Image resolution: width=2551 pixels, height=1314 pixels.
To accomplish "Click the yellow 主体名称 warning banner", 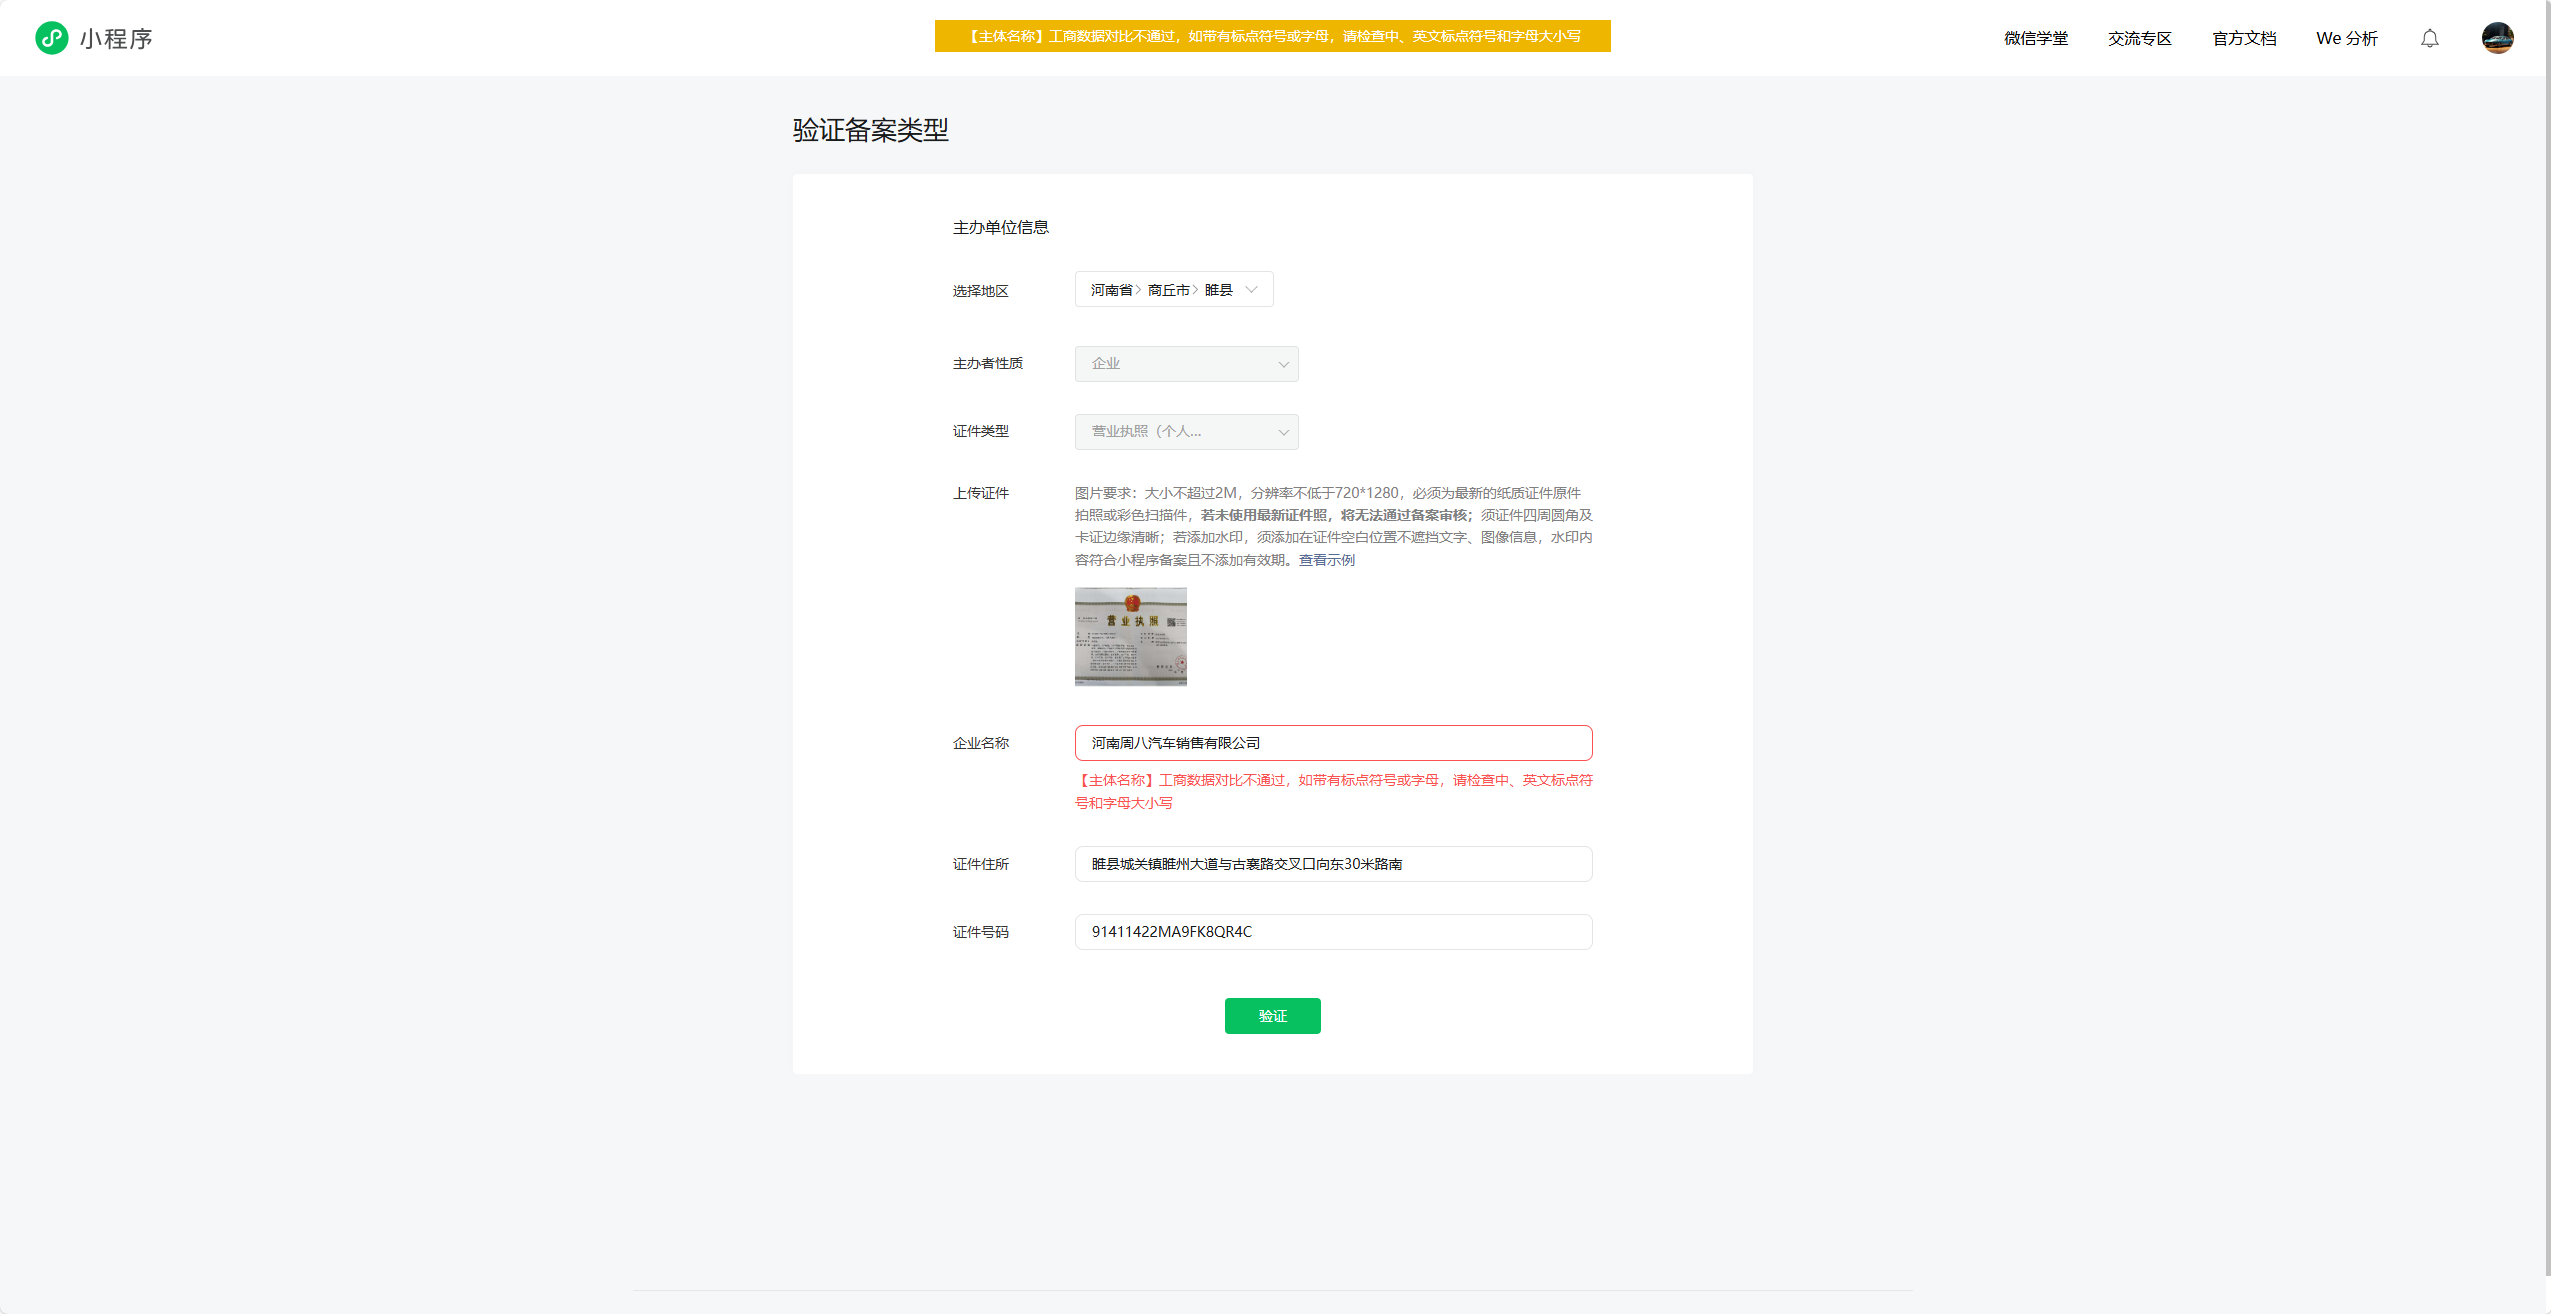I will [1272, 36].
